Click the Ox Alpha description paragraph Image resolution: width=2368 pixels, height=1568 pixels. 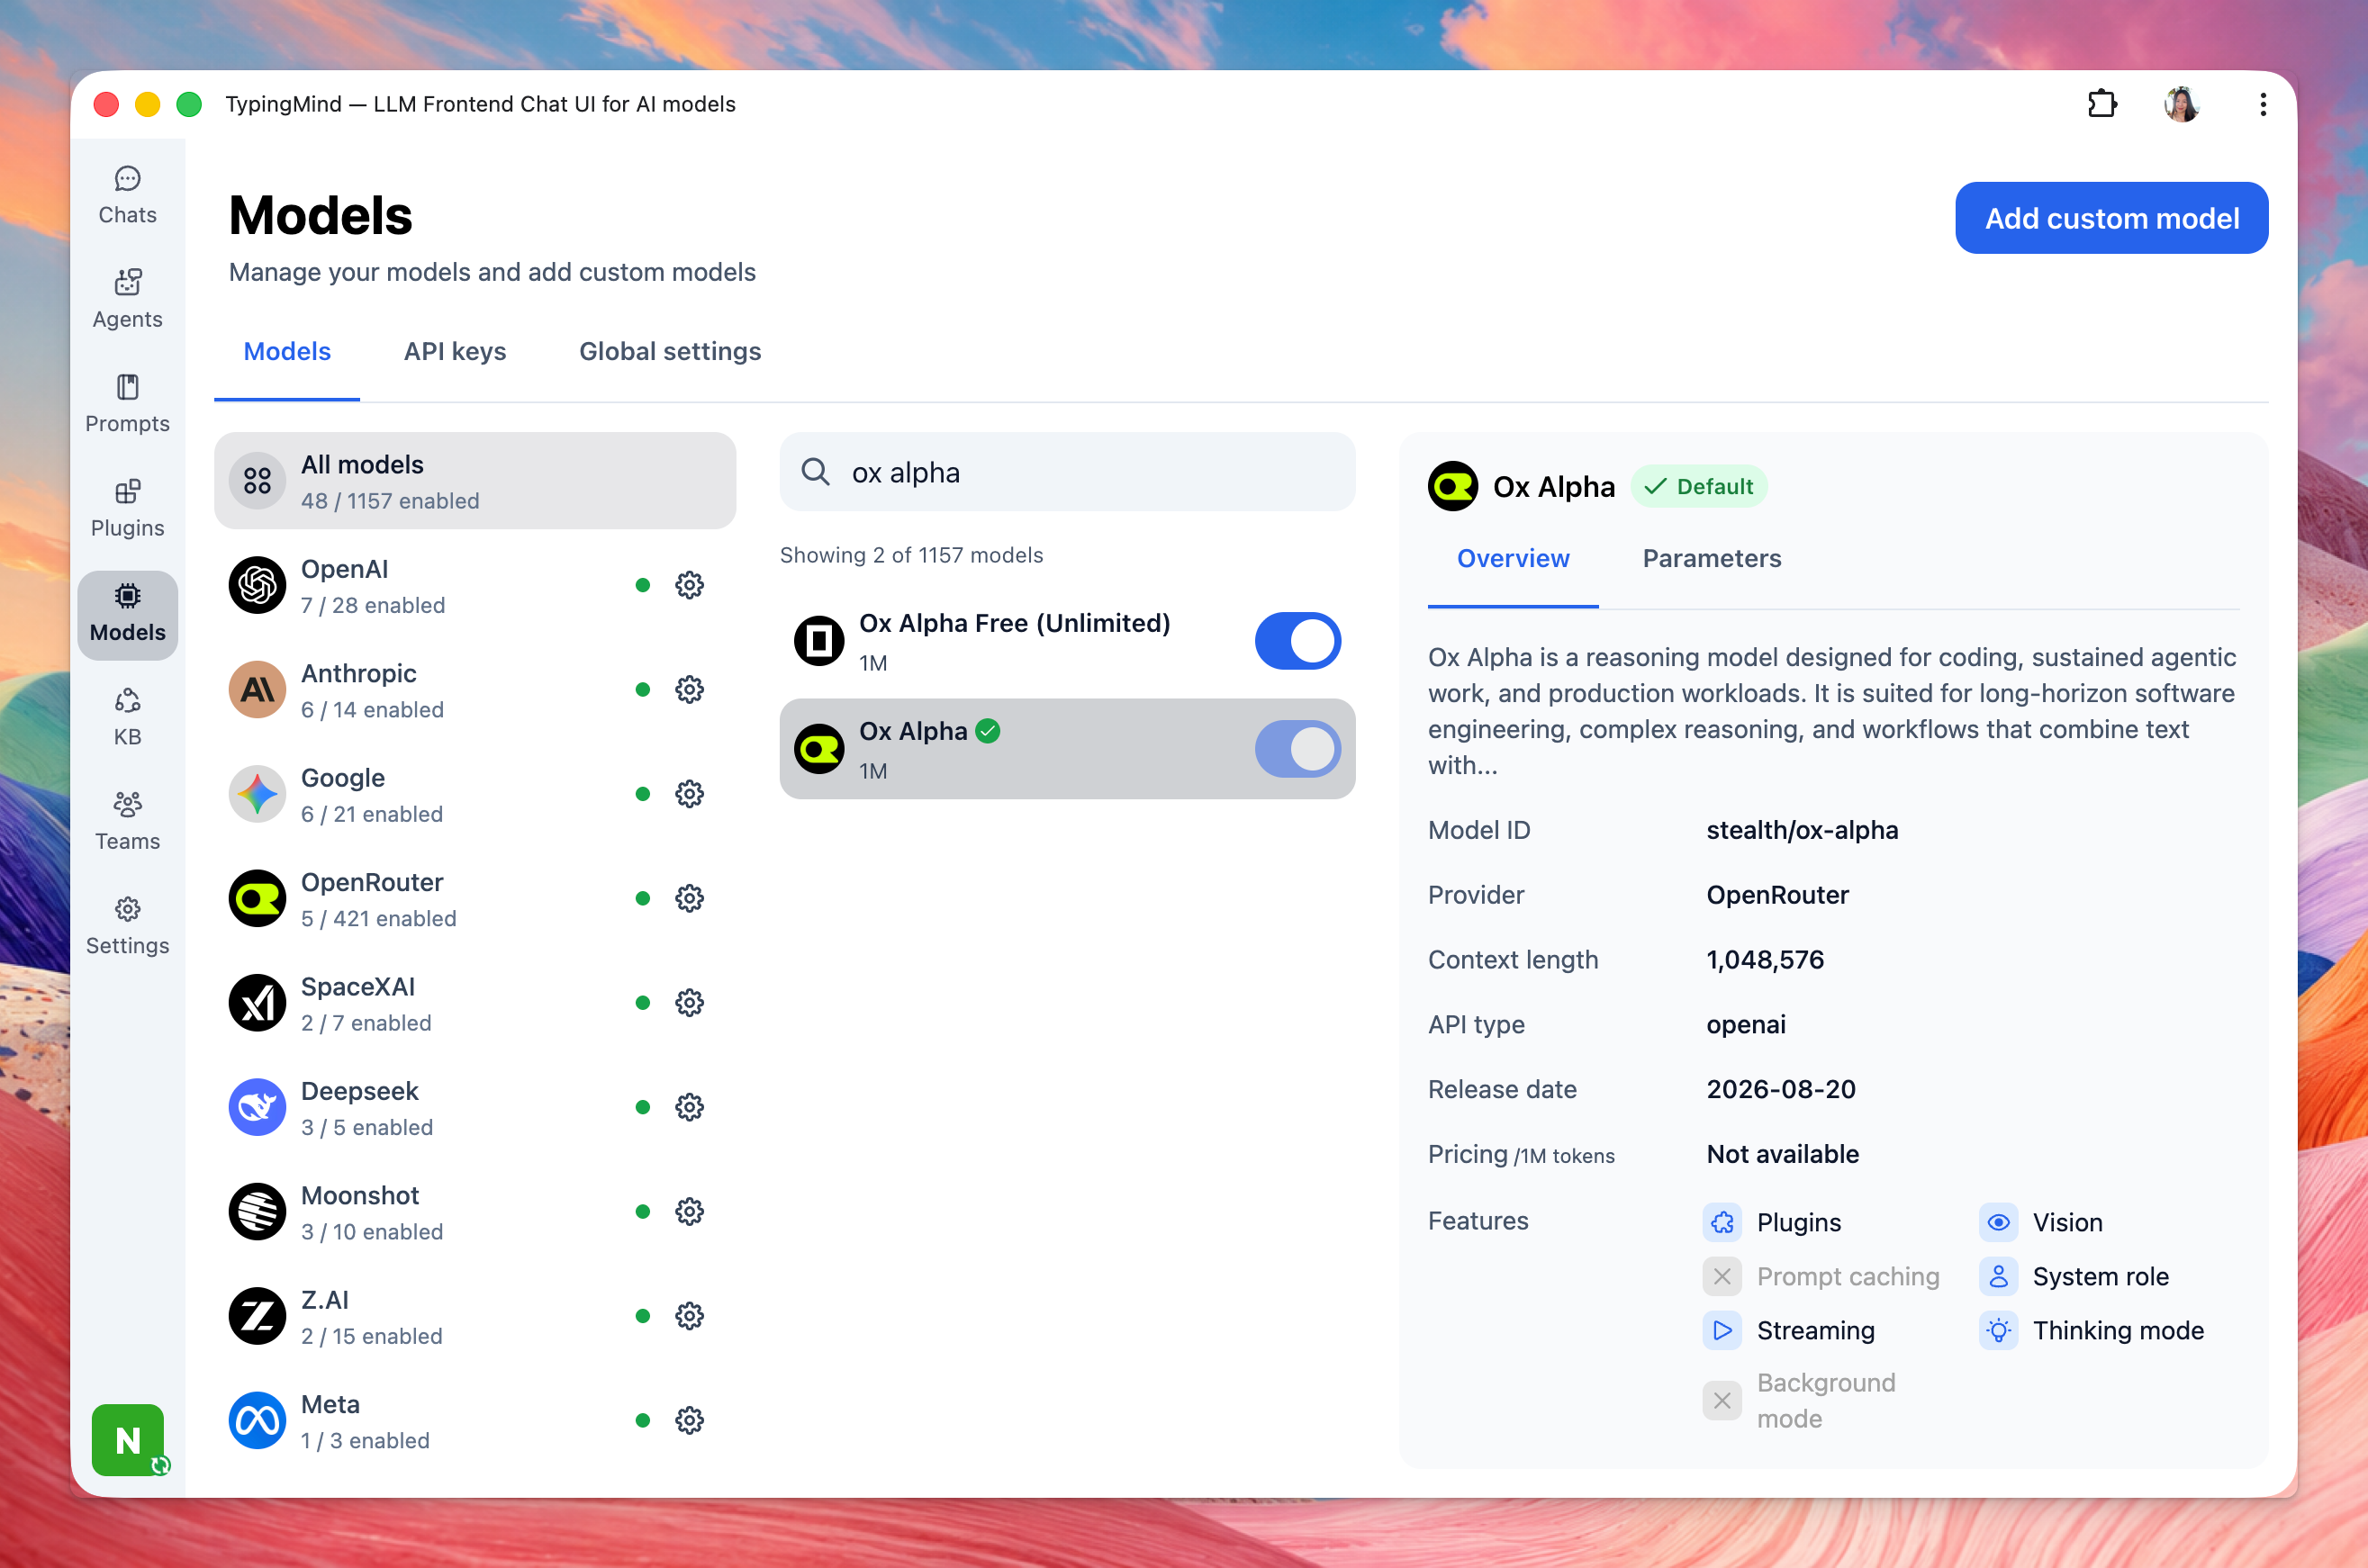click(1832, 711)
